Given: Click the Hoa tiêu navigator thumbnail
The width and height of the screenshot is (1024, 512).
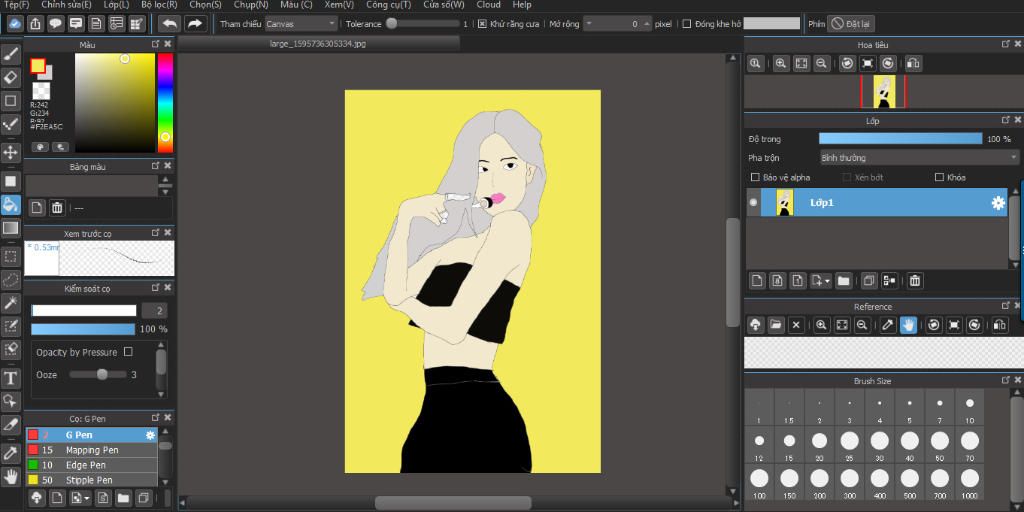Looking at the screenshot, I should click(x=884, y=91).
